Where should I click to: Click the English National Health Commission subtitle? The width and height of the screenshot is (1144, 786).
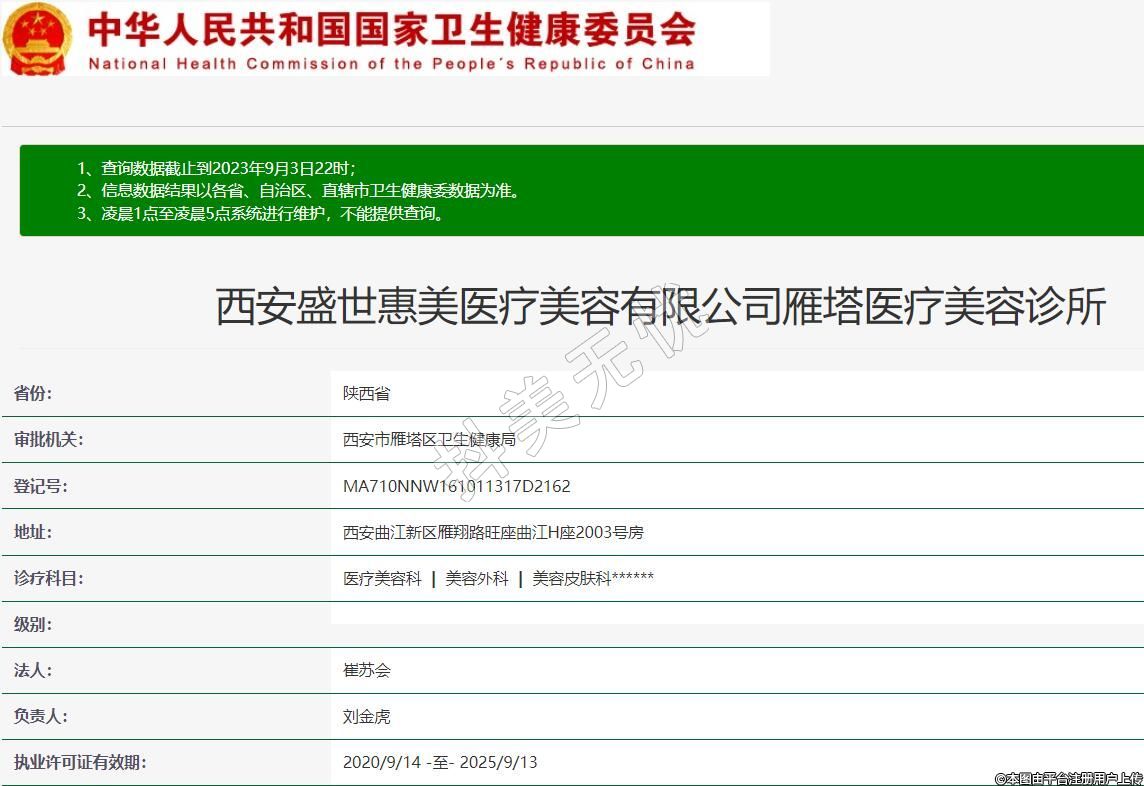click(392, 63)
